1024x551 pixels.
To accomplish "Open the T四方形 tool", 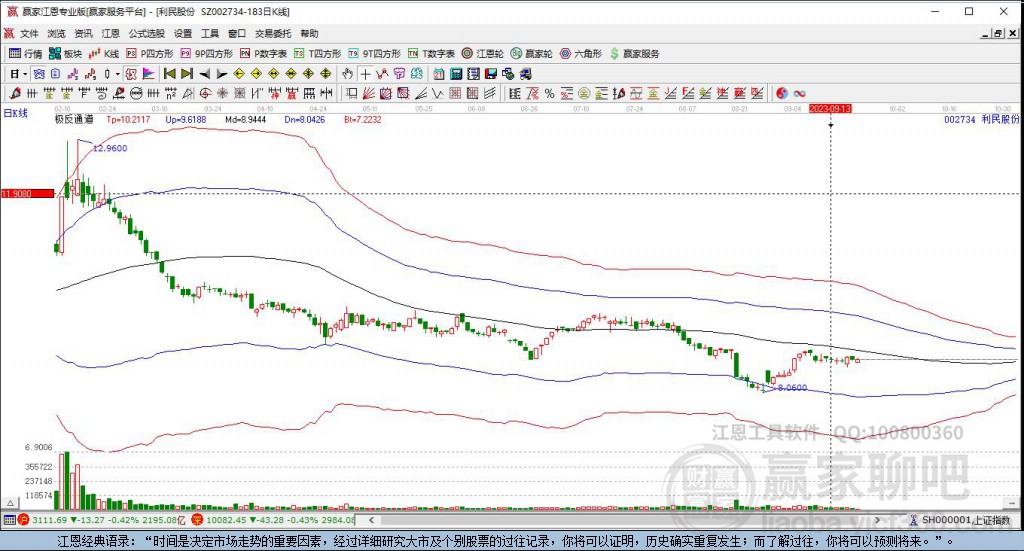I will coord(317,54).
